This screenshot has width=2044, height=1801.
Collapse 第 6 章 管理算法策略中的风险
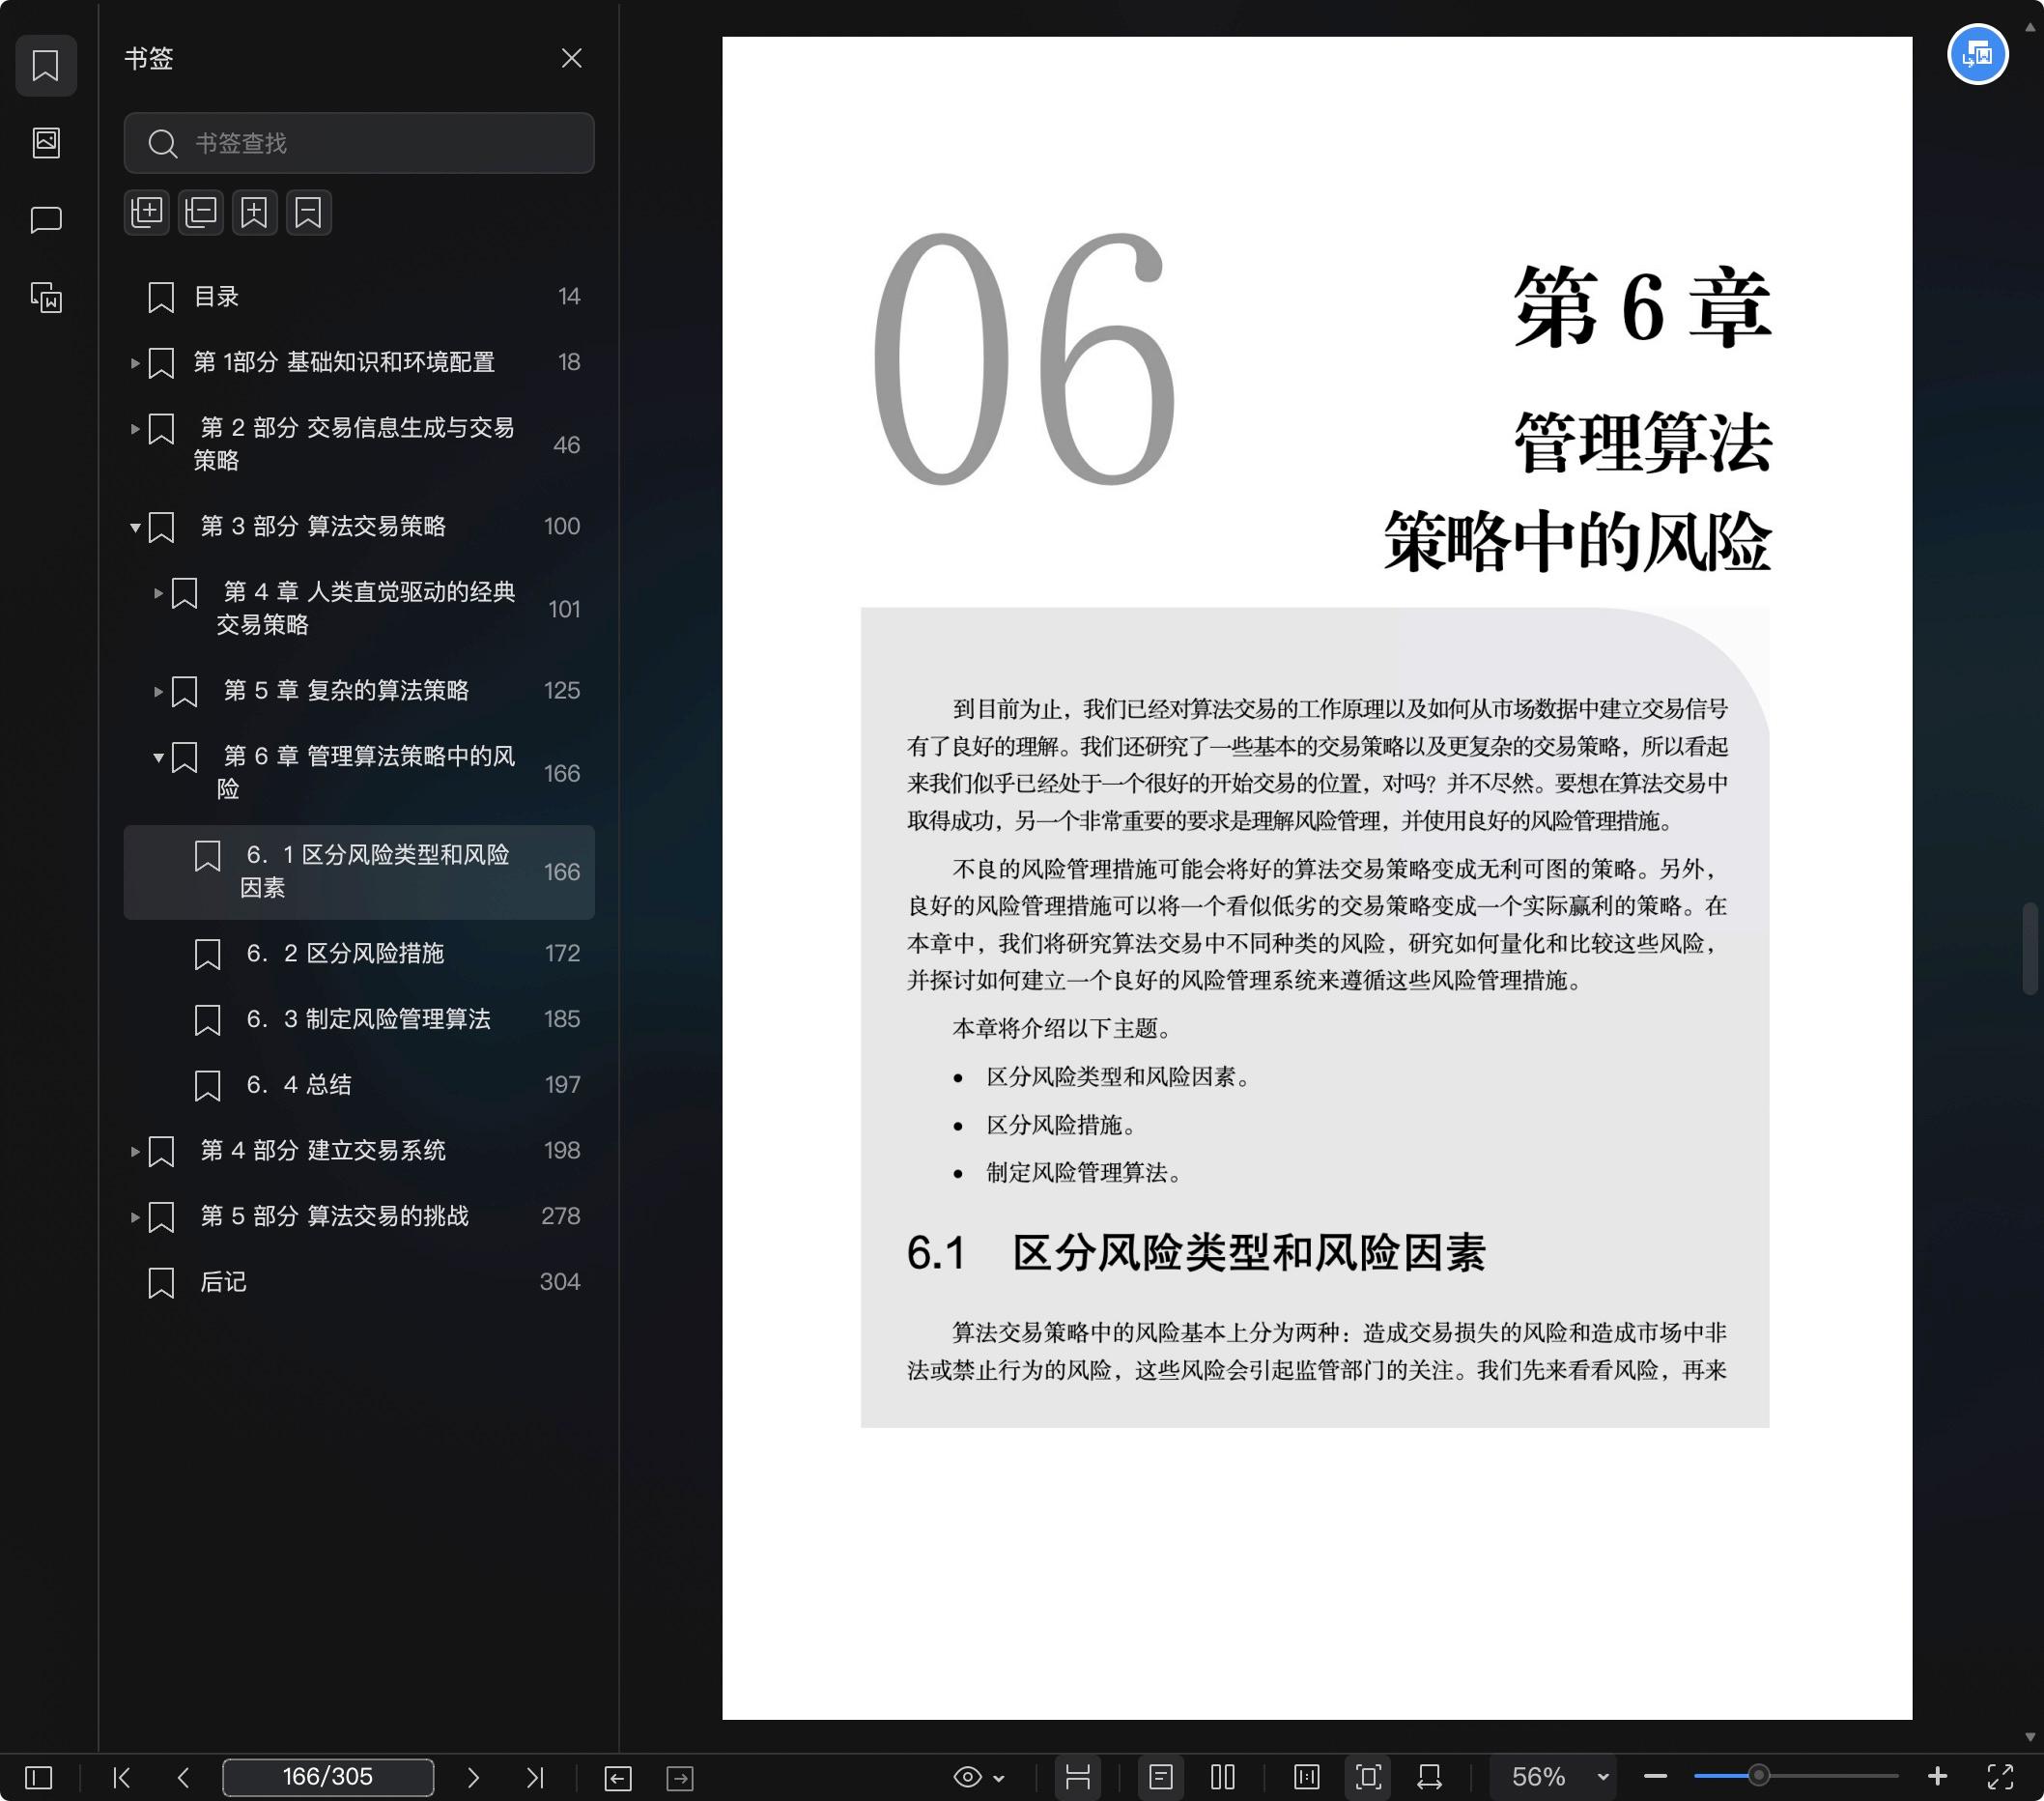[x=158, y=757]
